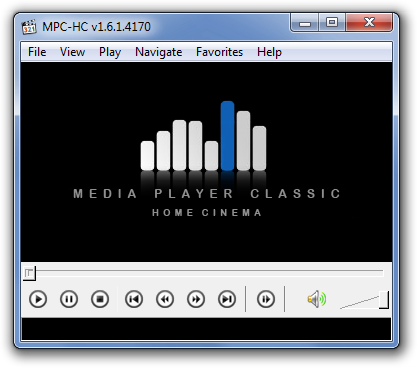Close the MPC-HC window

[x=369, y=23]
